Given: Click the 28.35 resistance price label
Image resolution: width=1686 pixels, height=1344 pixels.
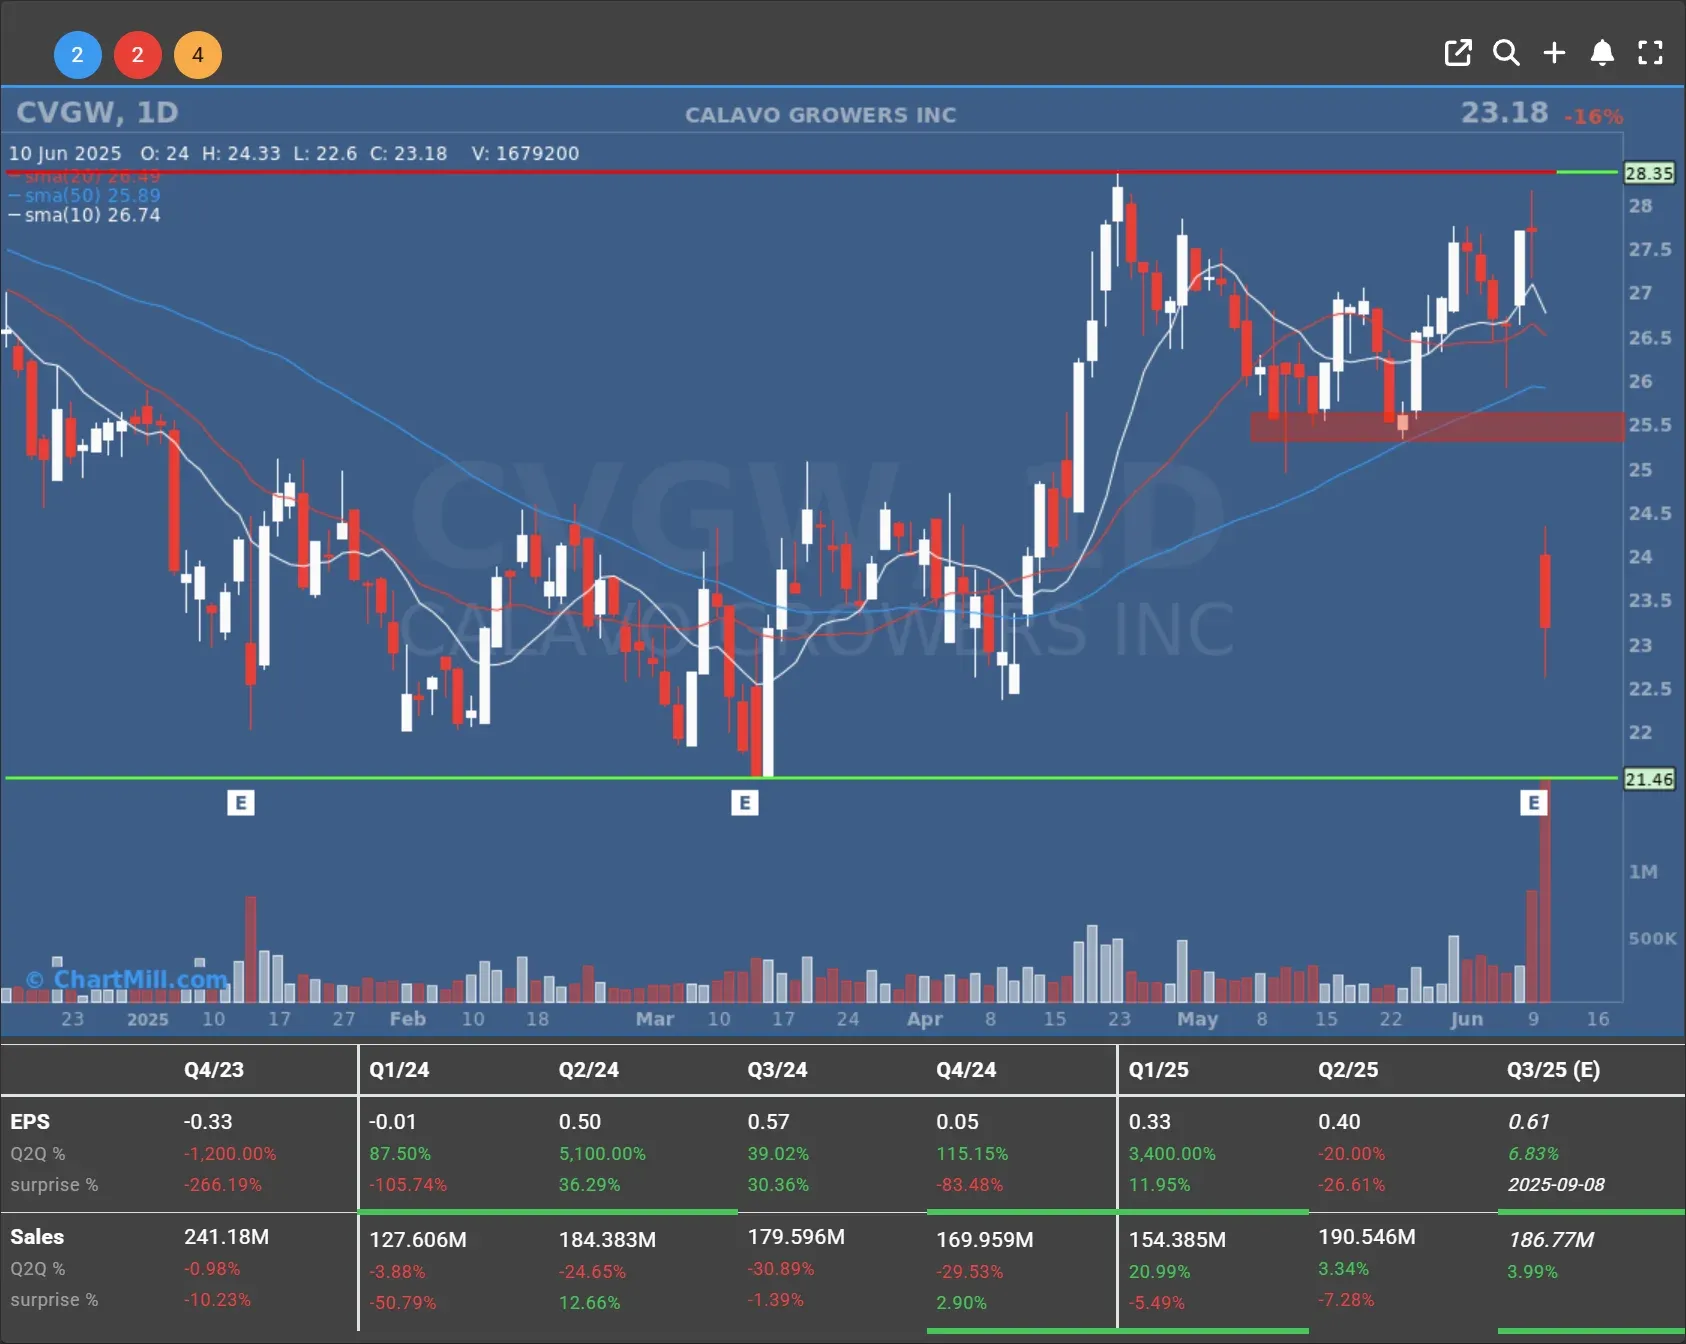Looking at the screenshot, I should 1649,173.
